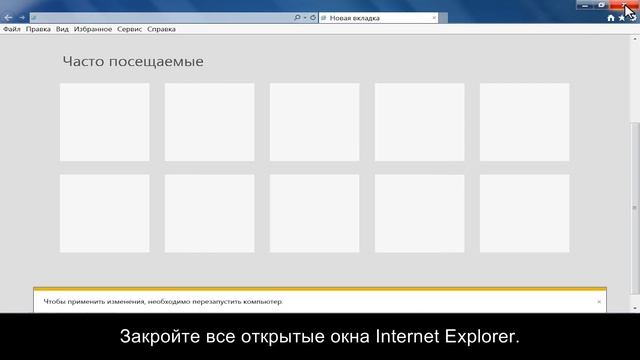Minimize the Internet Explorer window
The image size is (640, 360).
585,5
